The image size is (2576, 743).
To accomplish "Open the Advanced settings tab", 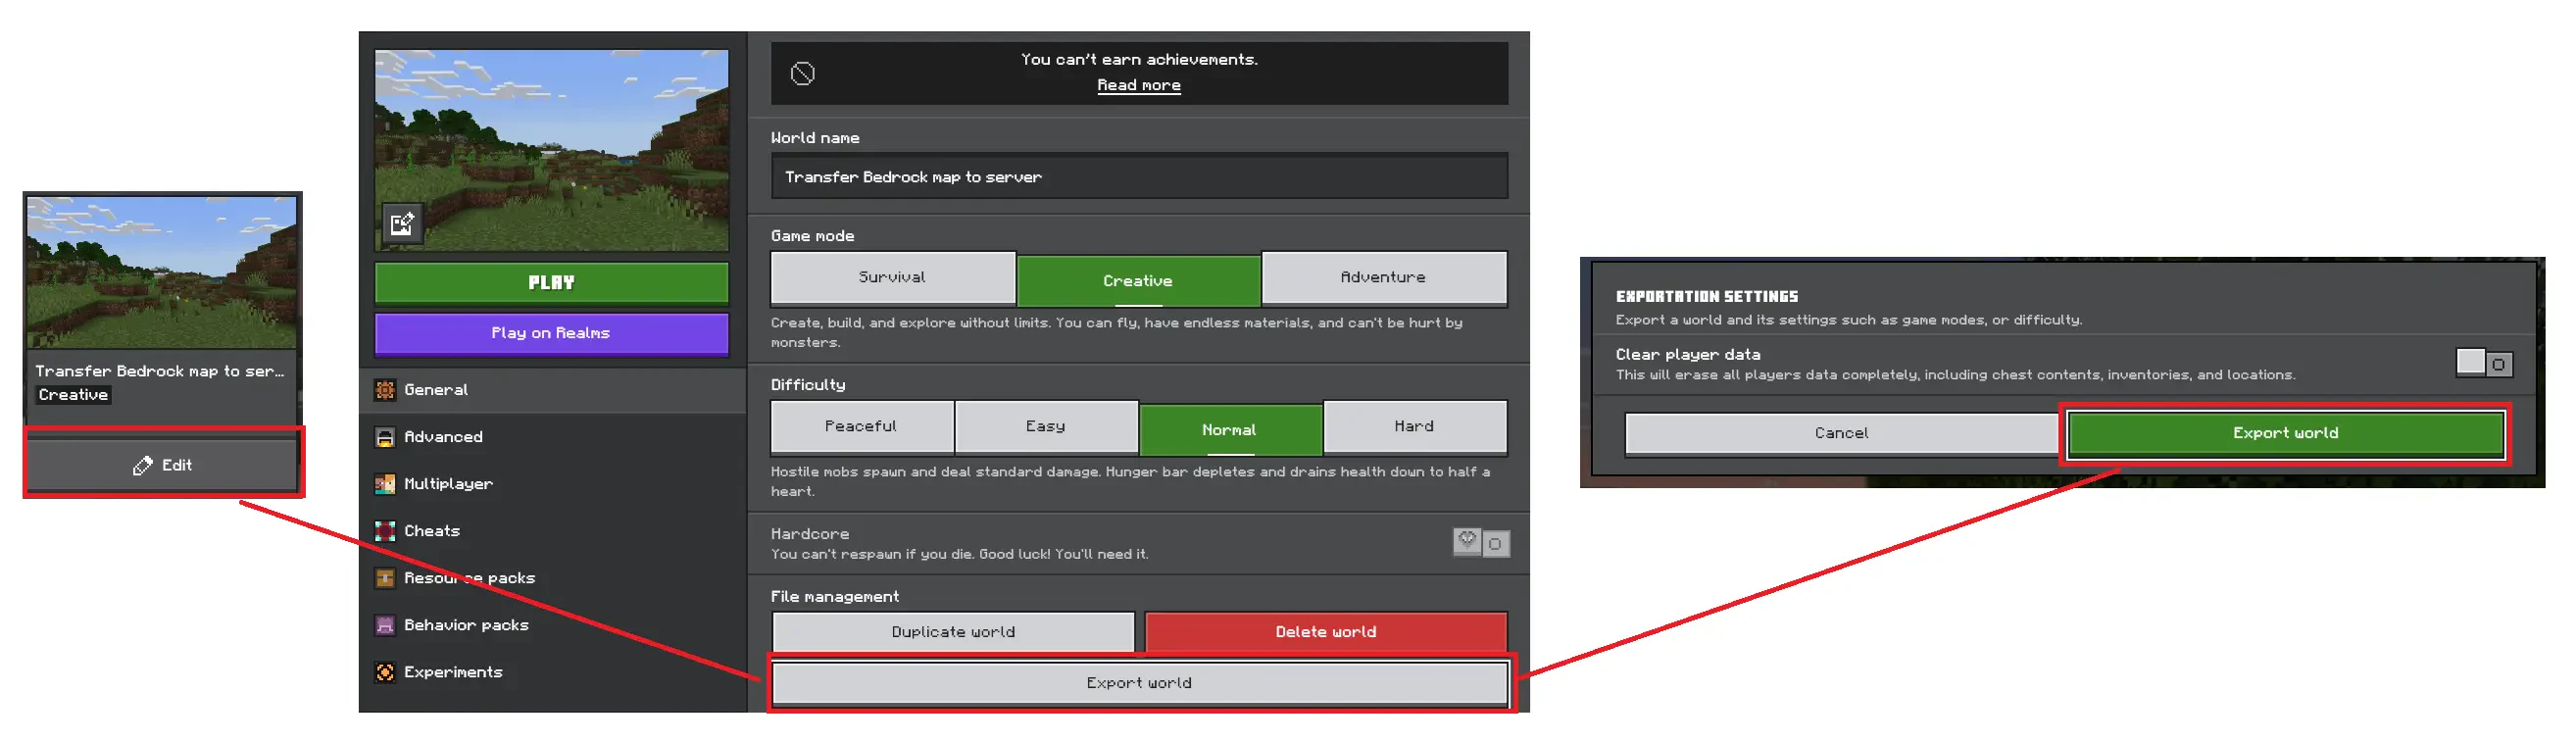I will [x=553, y=437].
